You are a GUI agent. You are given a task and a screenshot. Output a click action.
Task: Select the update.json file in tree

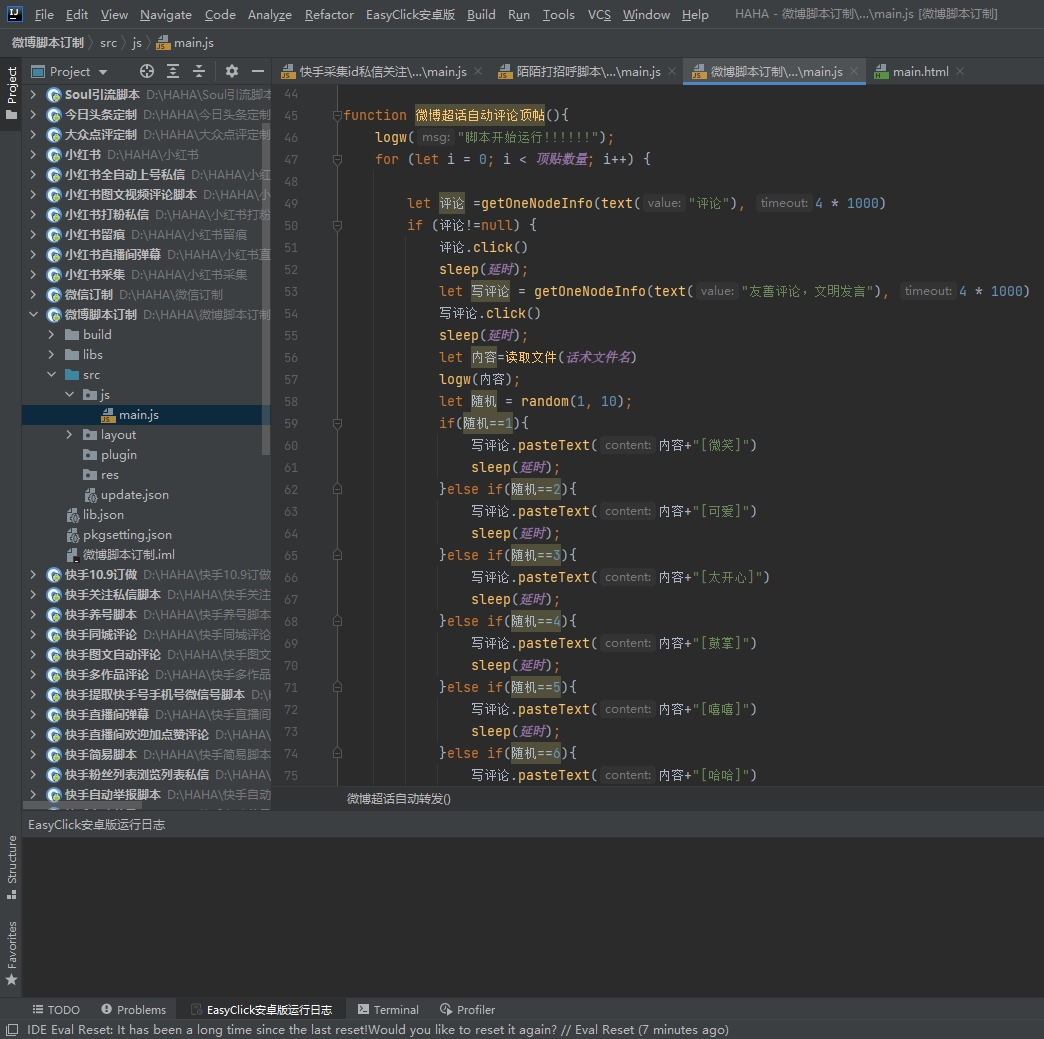[127, 495]
